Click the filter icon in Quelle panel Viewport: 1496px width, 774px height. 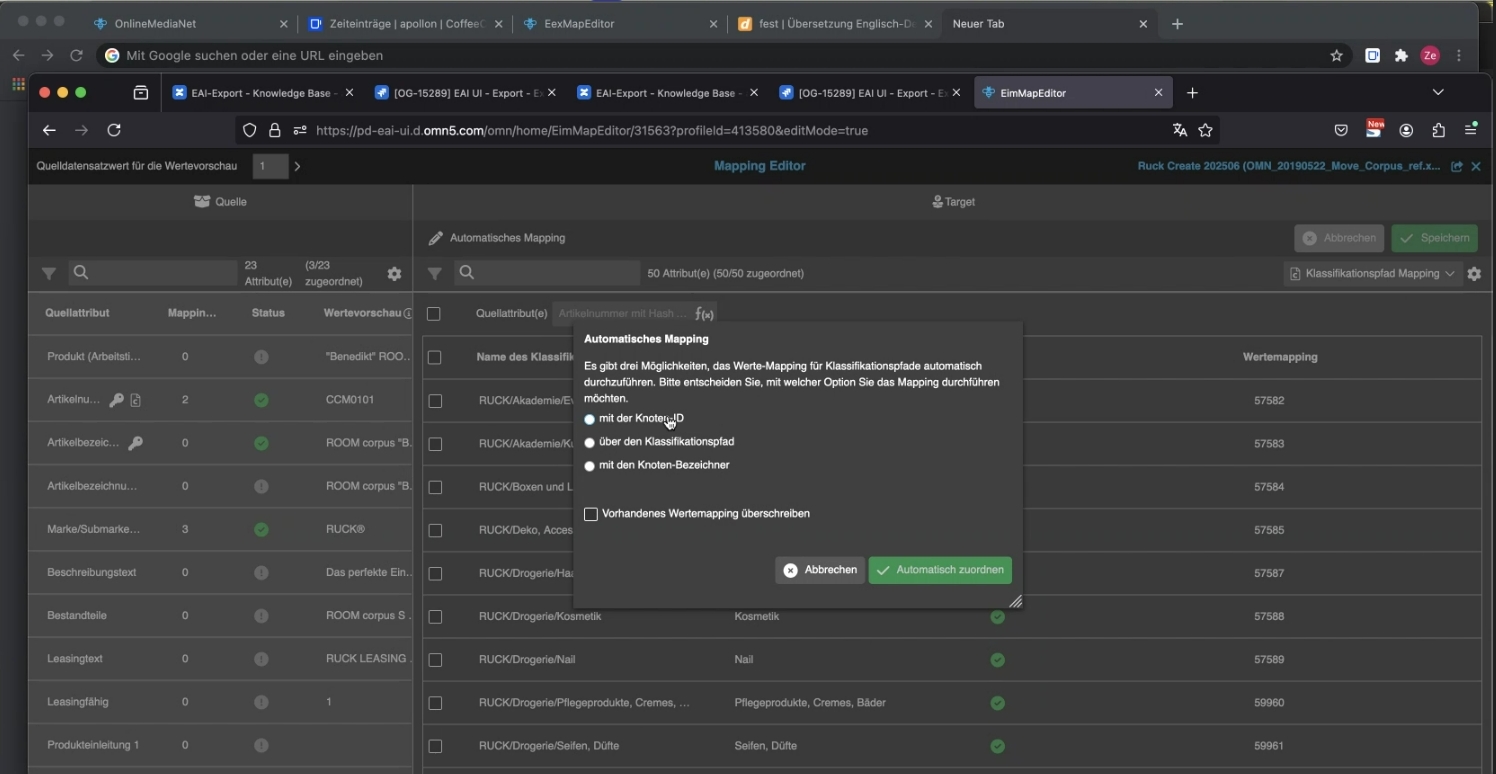point(48,273)
